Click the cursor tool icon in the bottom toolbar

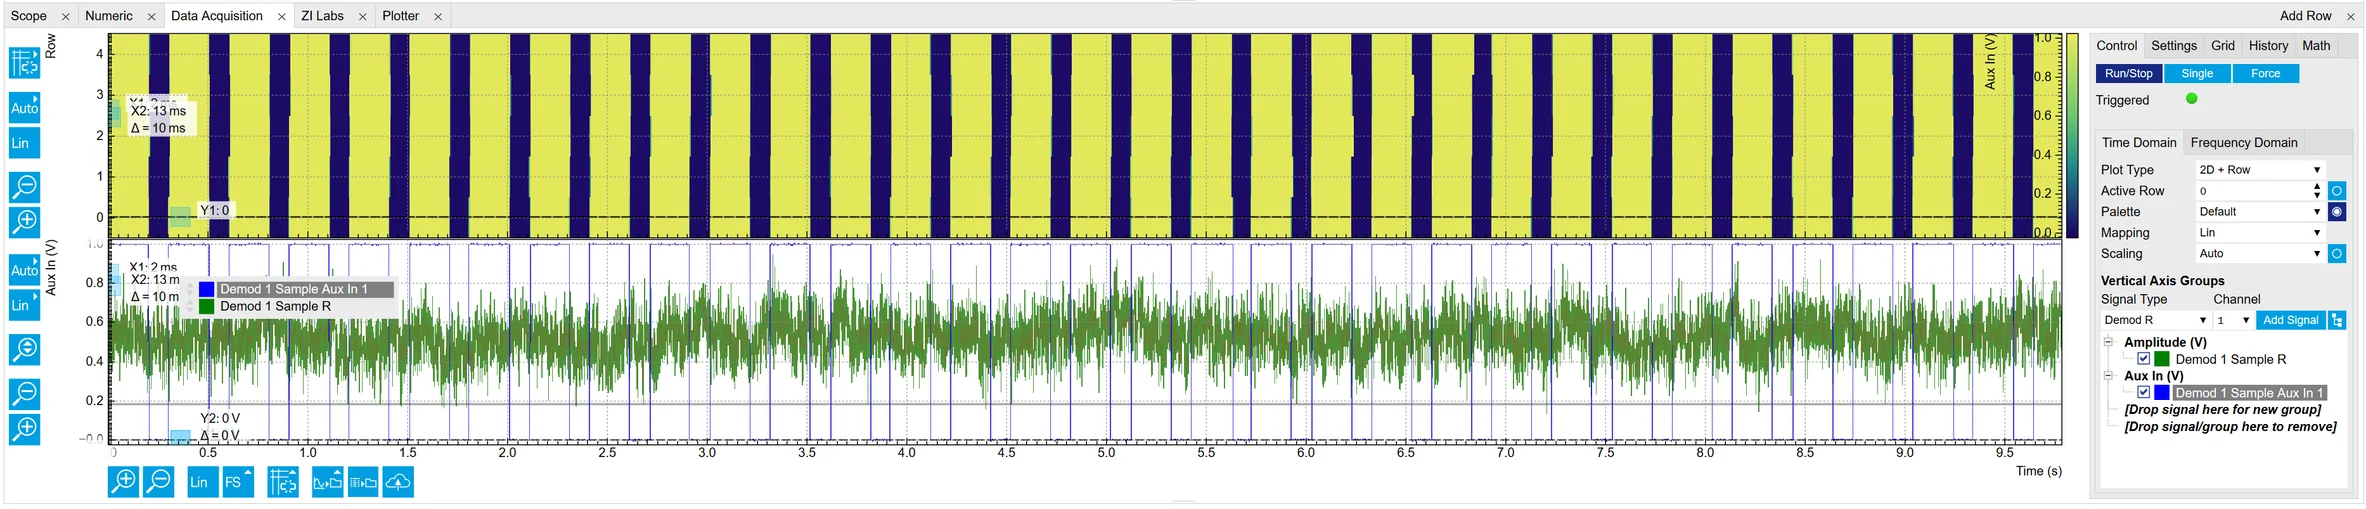[x=283, y=482]
